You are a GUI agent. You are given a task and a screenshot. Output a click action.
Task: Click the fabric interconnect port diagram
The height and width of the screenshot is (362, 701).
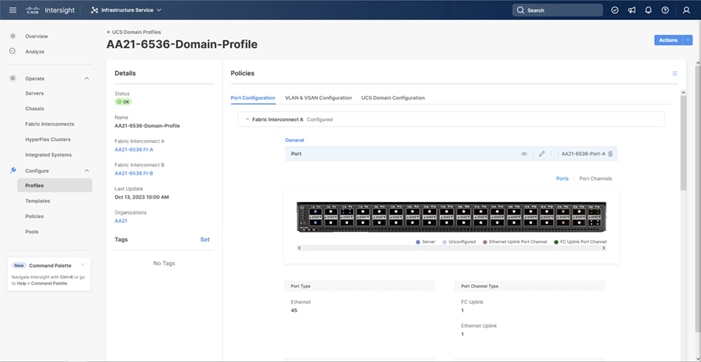pyautogui.click(x=452, y=217)
